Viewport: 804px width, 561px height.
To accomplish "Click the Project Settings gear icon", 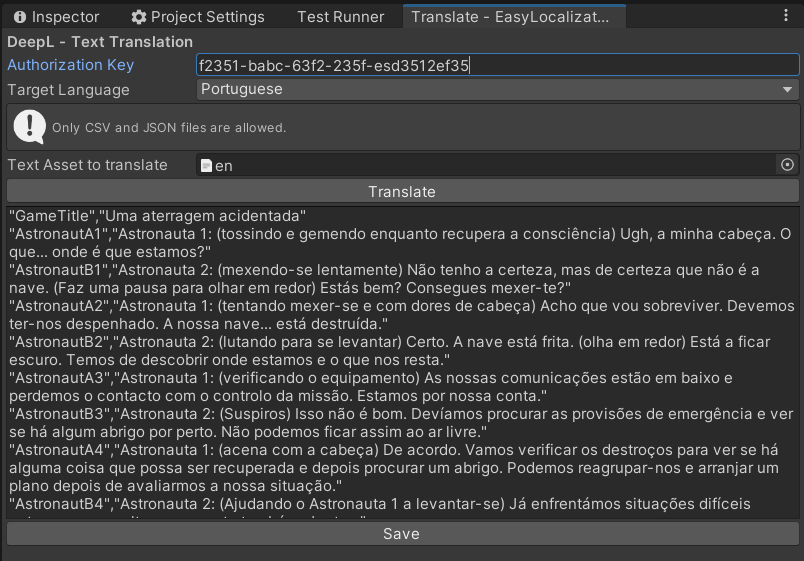I will pyautogui.click(x=139, y=17).
